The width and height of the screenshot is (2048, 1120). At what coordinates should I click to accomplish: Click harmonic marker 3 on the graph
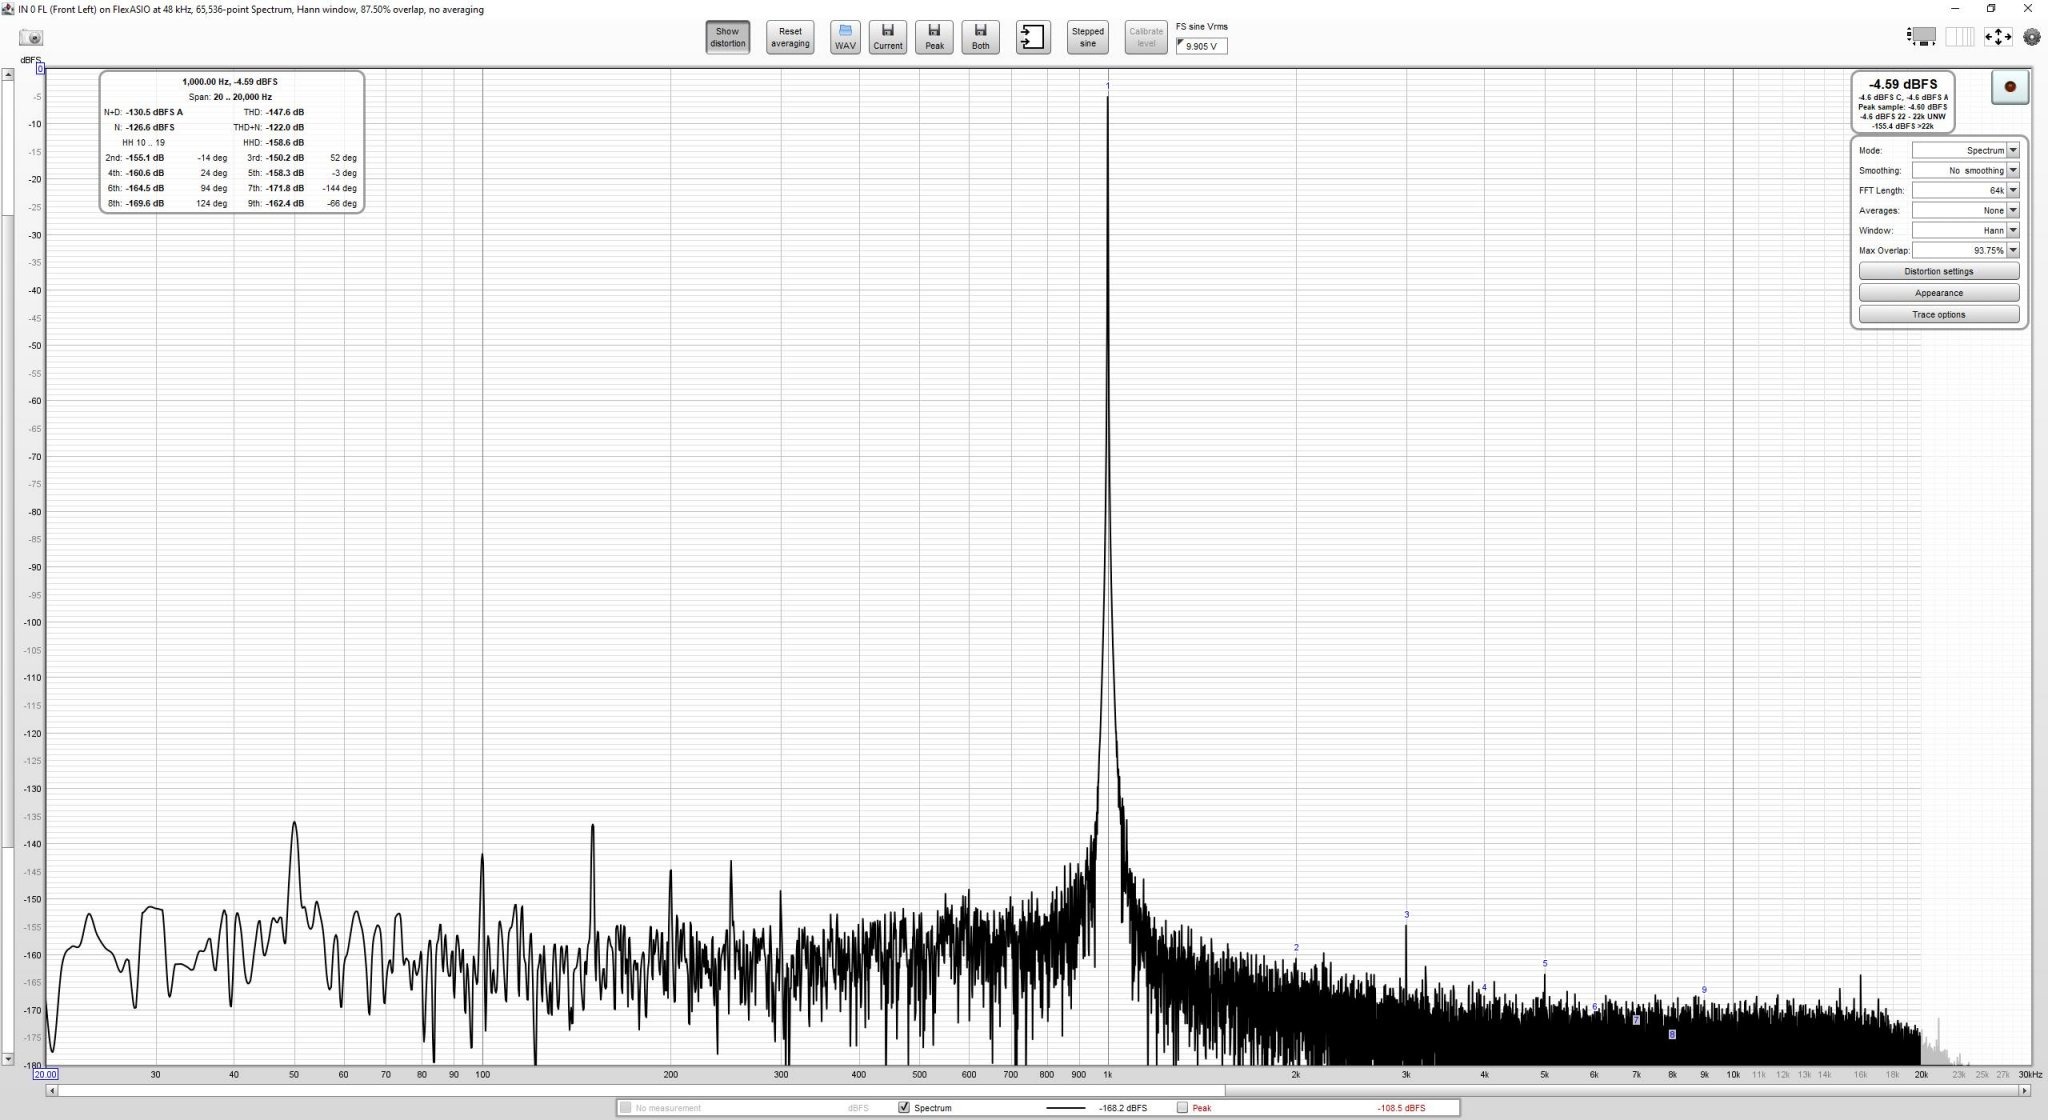[x=1406, y=914]
